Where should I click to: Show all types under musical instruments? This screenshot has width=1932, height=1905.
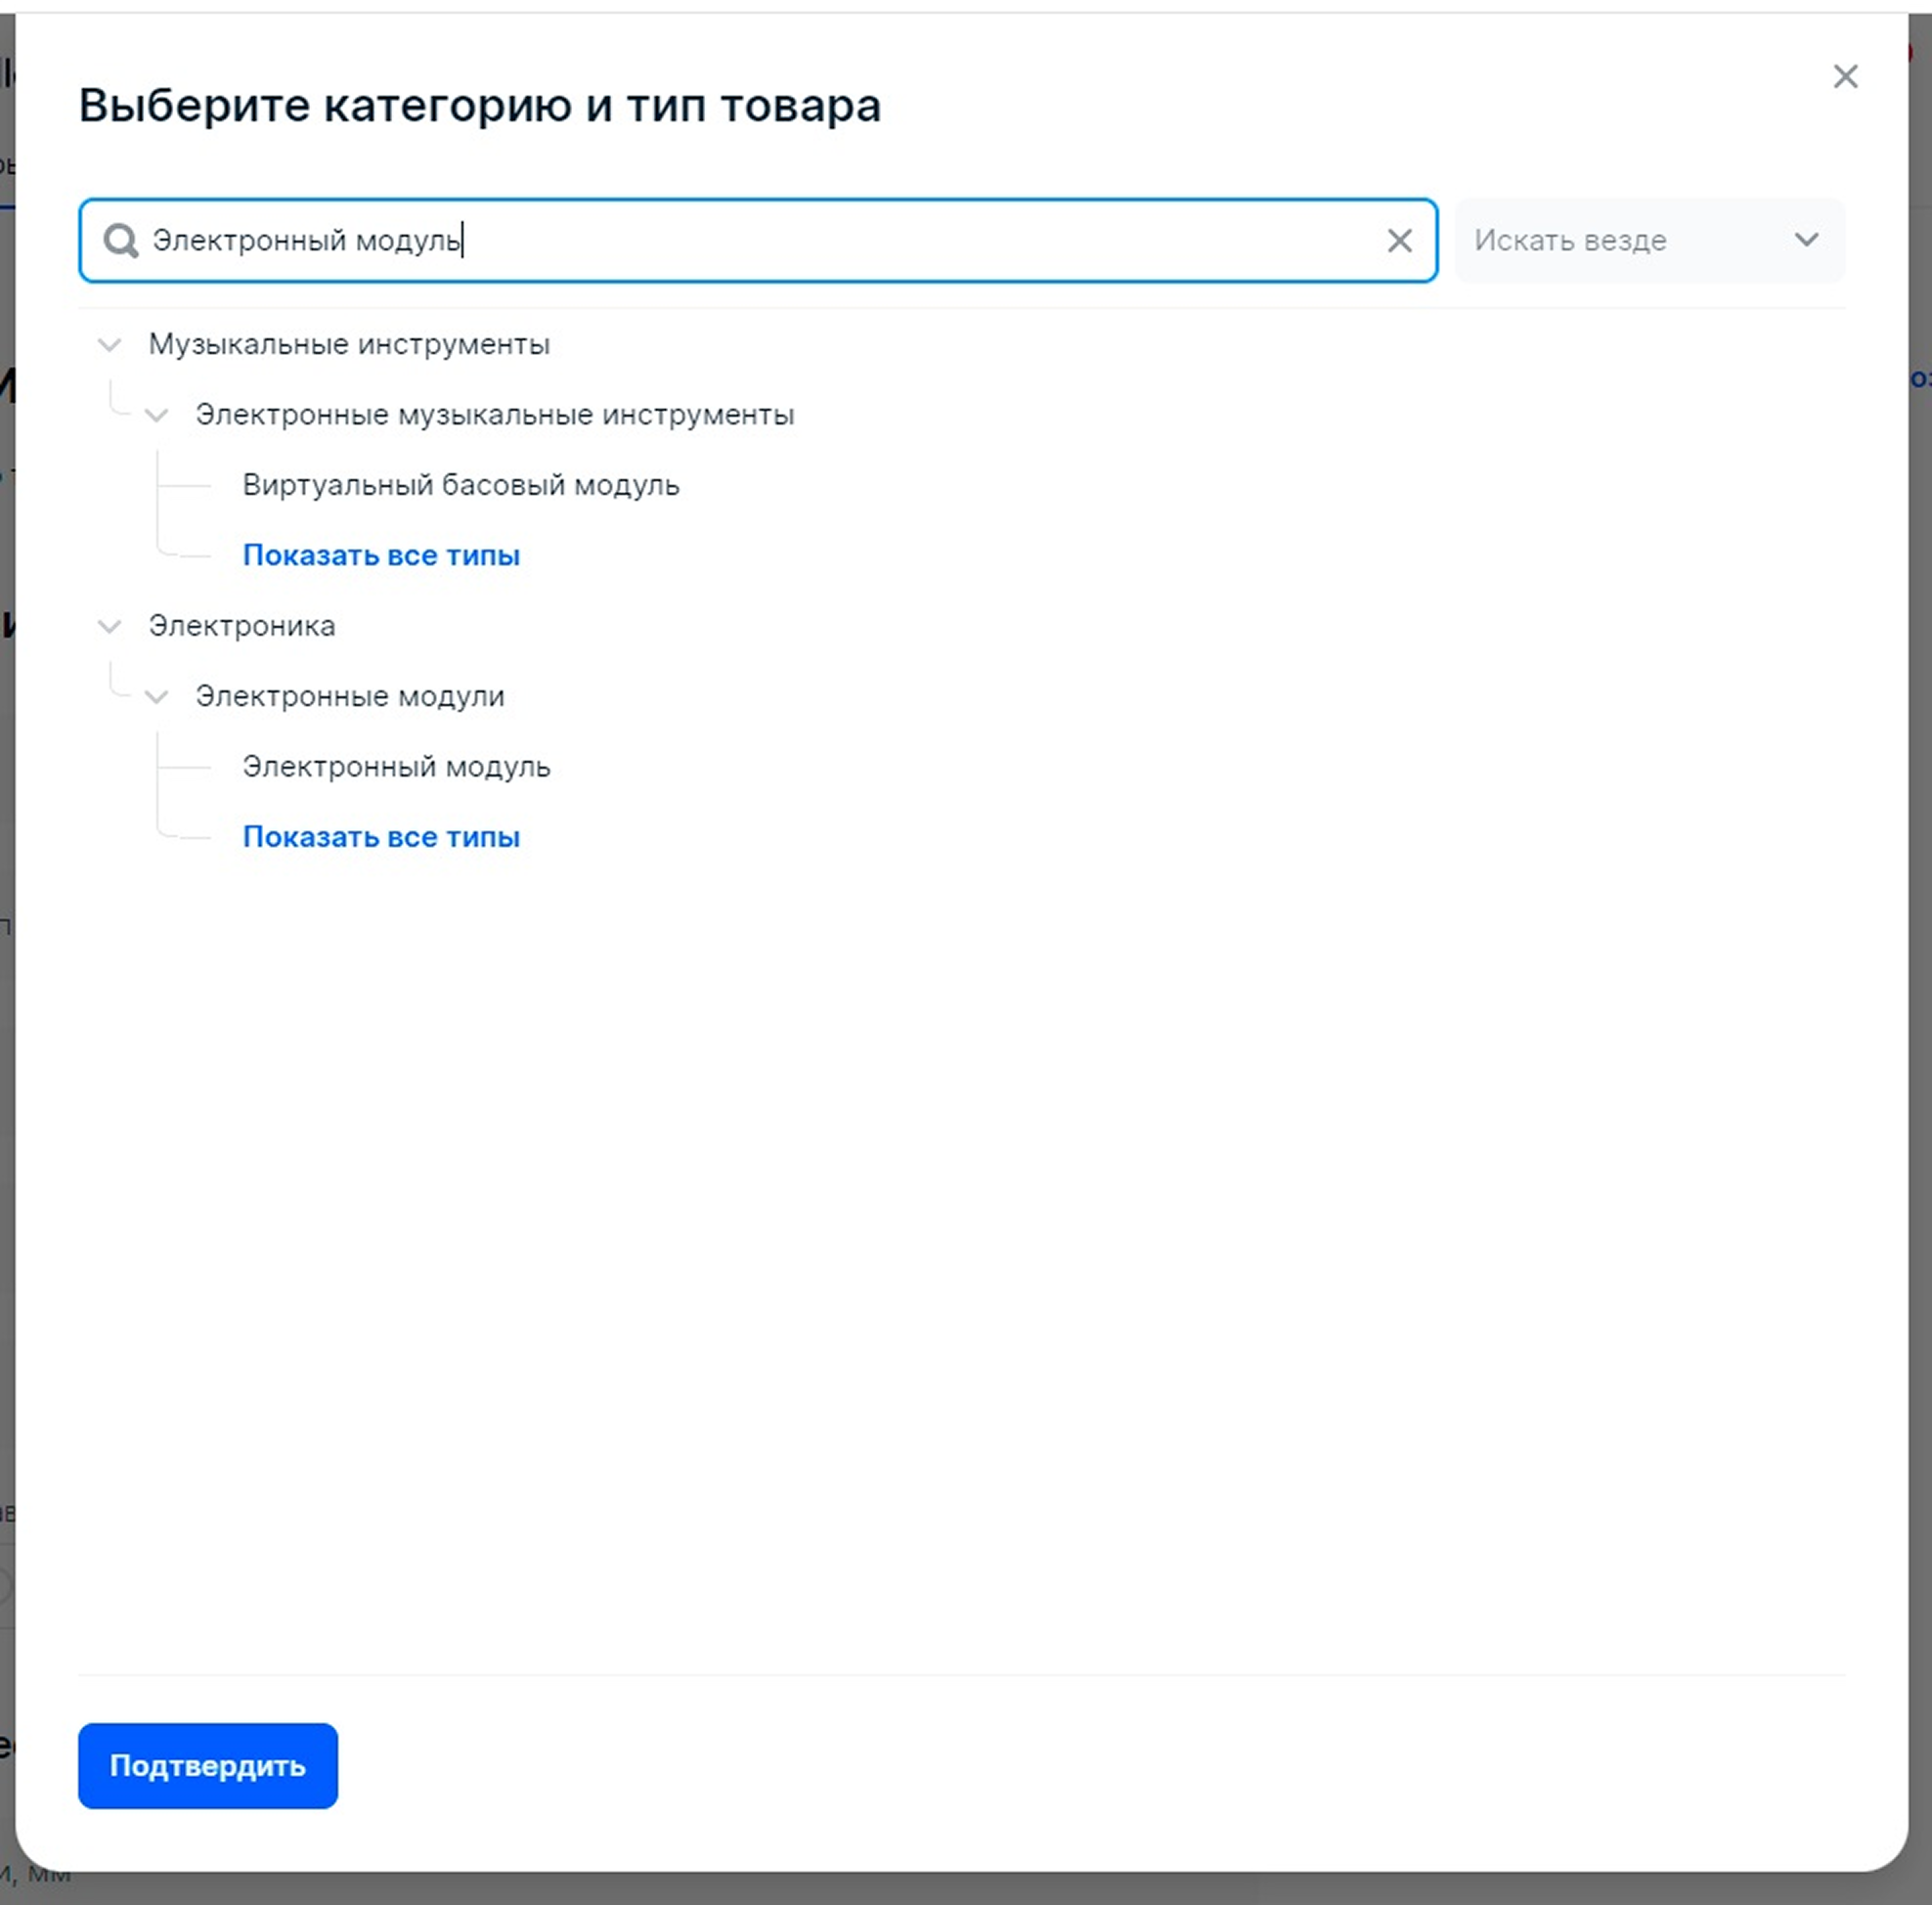tap(381, 555)
